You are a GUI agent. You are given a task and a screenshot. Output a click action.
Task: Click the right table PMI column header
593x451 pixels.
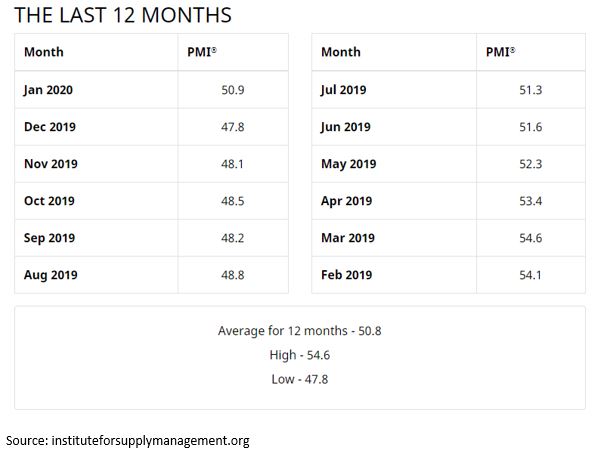pos(500,52)
